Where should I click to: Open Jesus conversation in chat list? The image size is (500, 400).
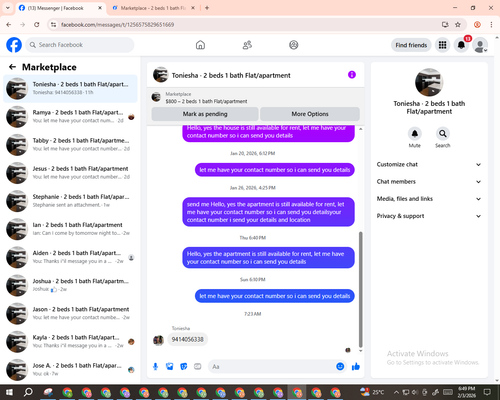coord(70,173)
